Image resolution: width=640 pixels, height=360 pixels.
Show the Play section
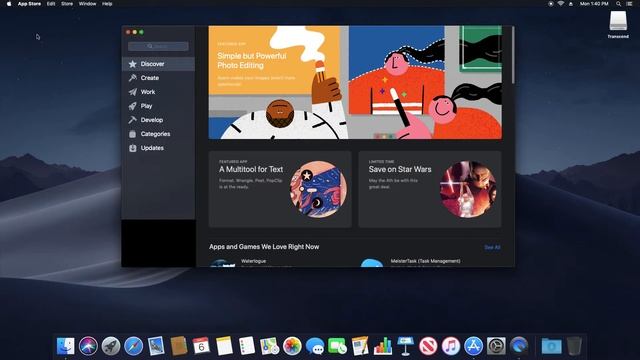(158, 106)
